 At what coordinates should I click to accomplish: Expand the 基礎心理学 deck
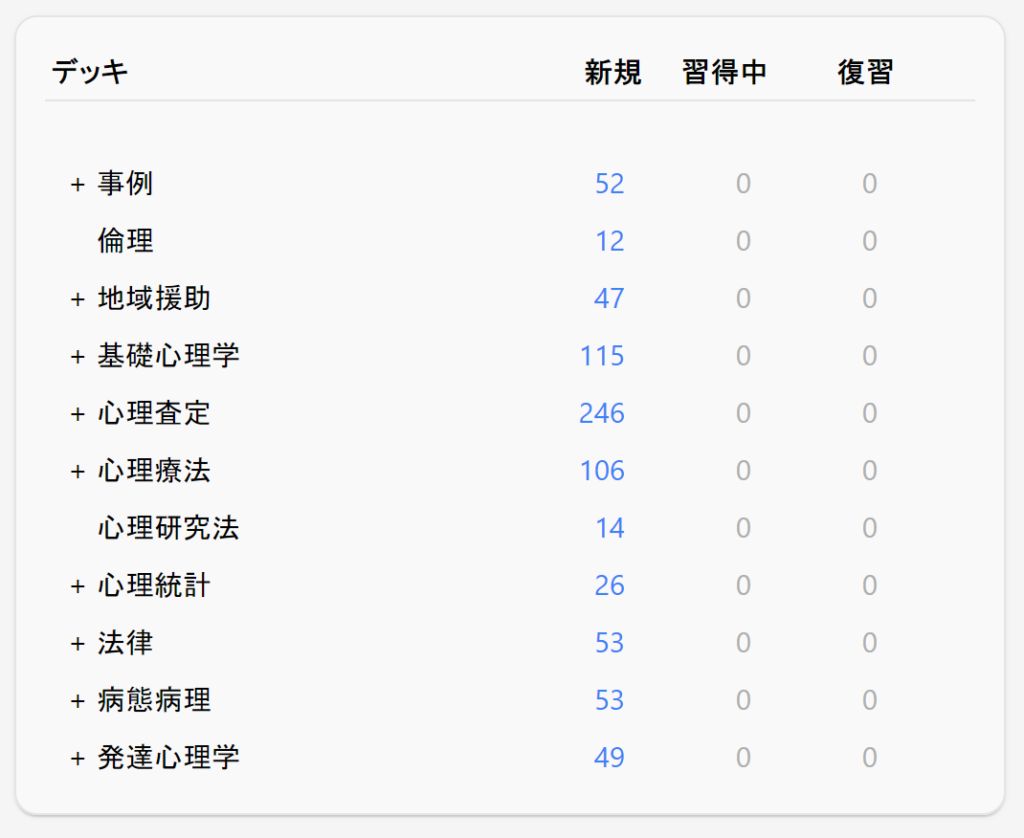77,357
